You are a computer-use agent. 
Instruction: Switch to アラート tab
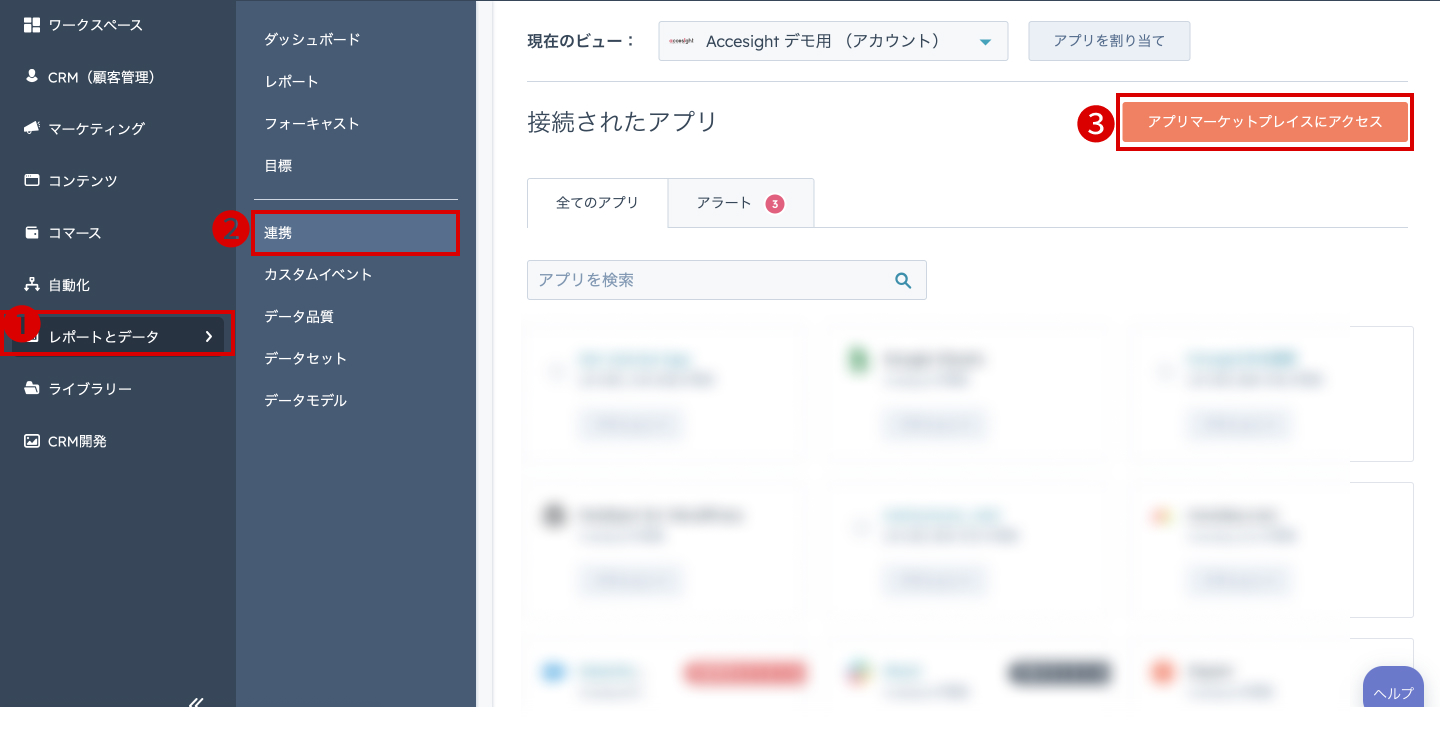click(741, 203)
